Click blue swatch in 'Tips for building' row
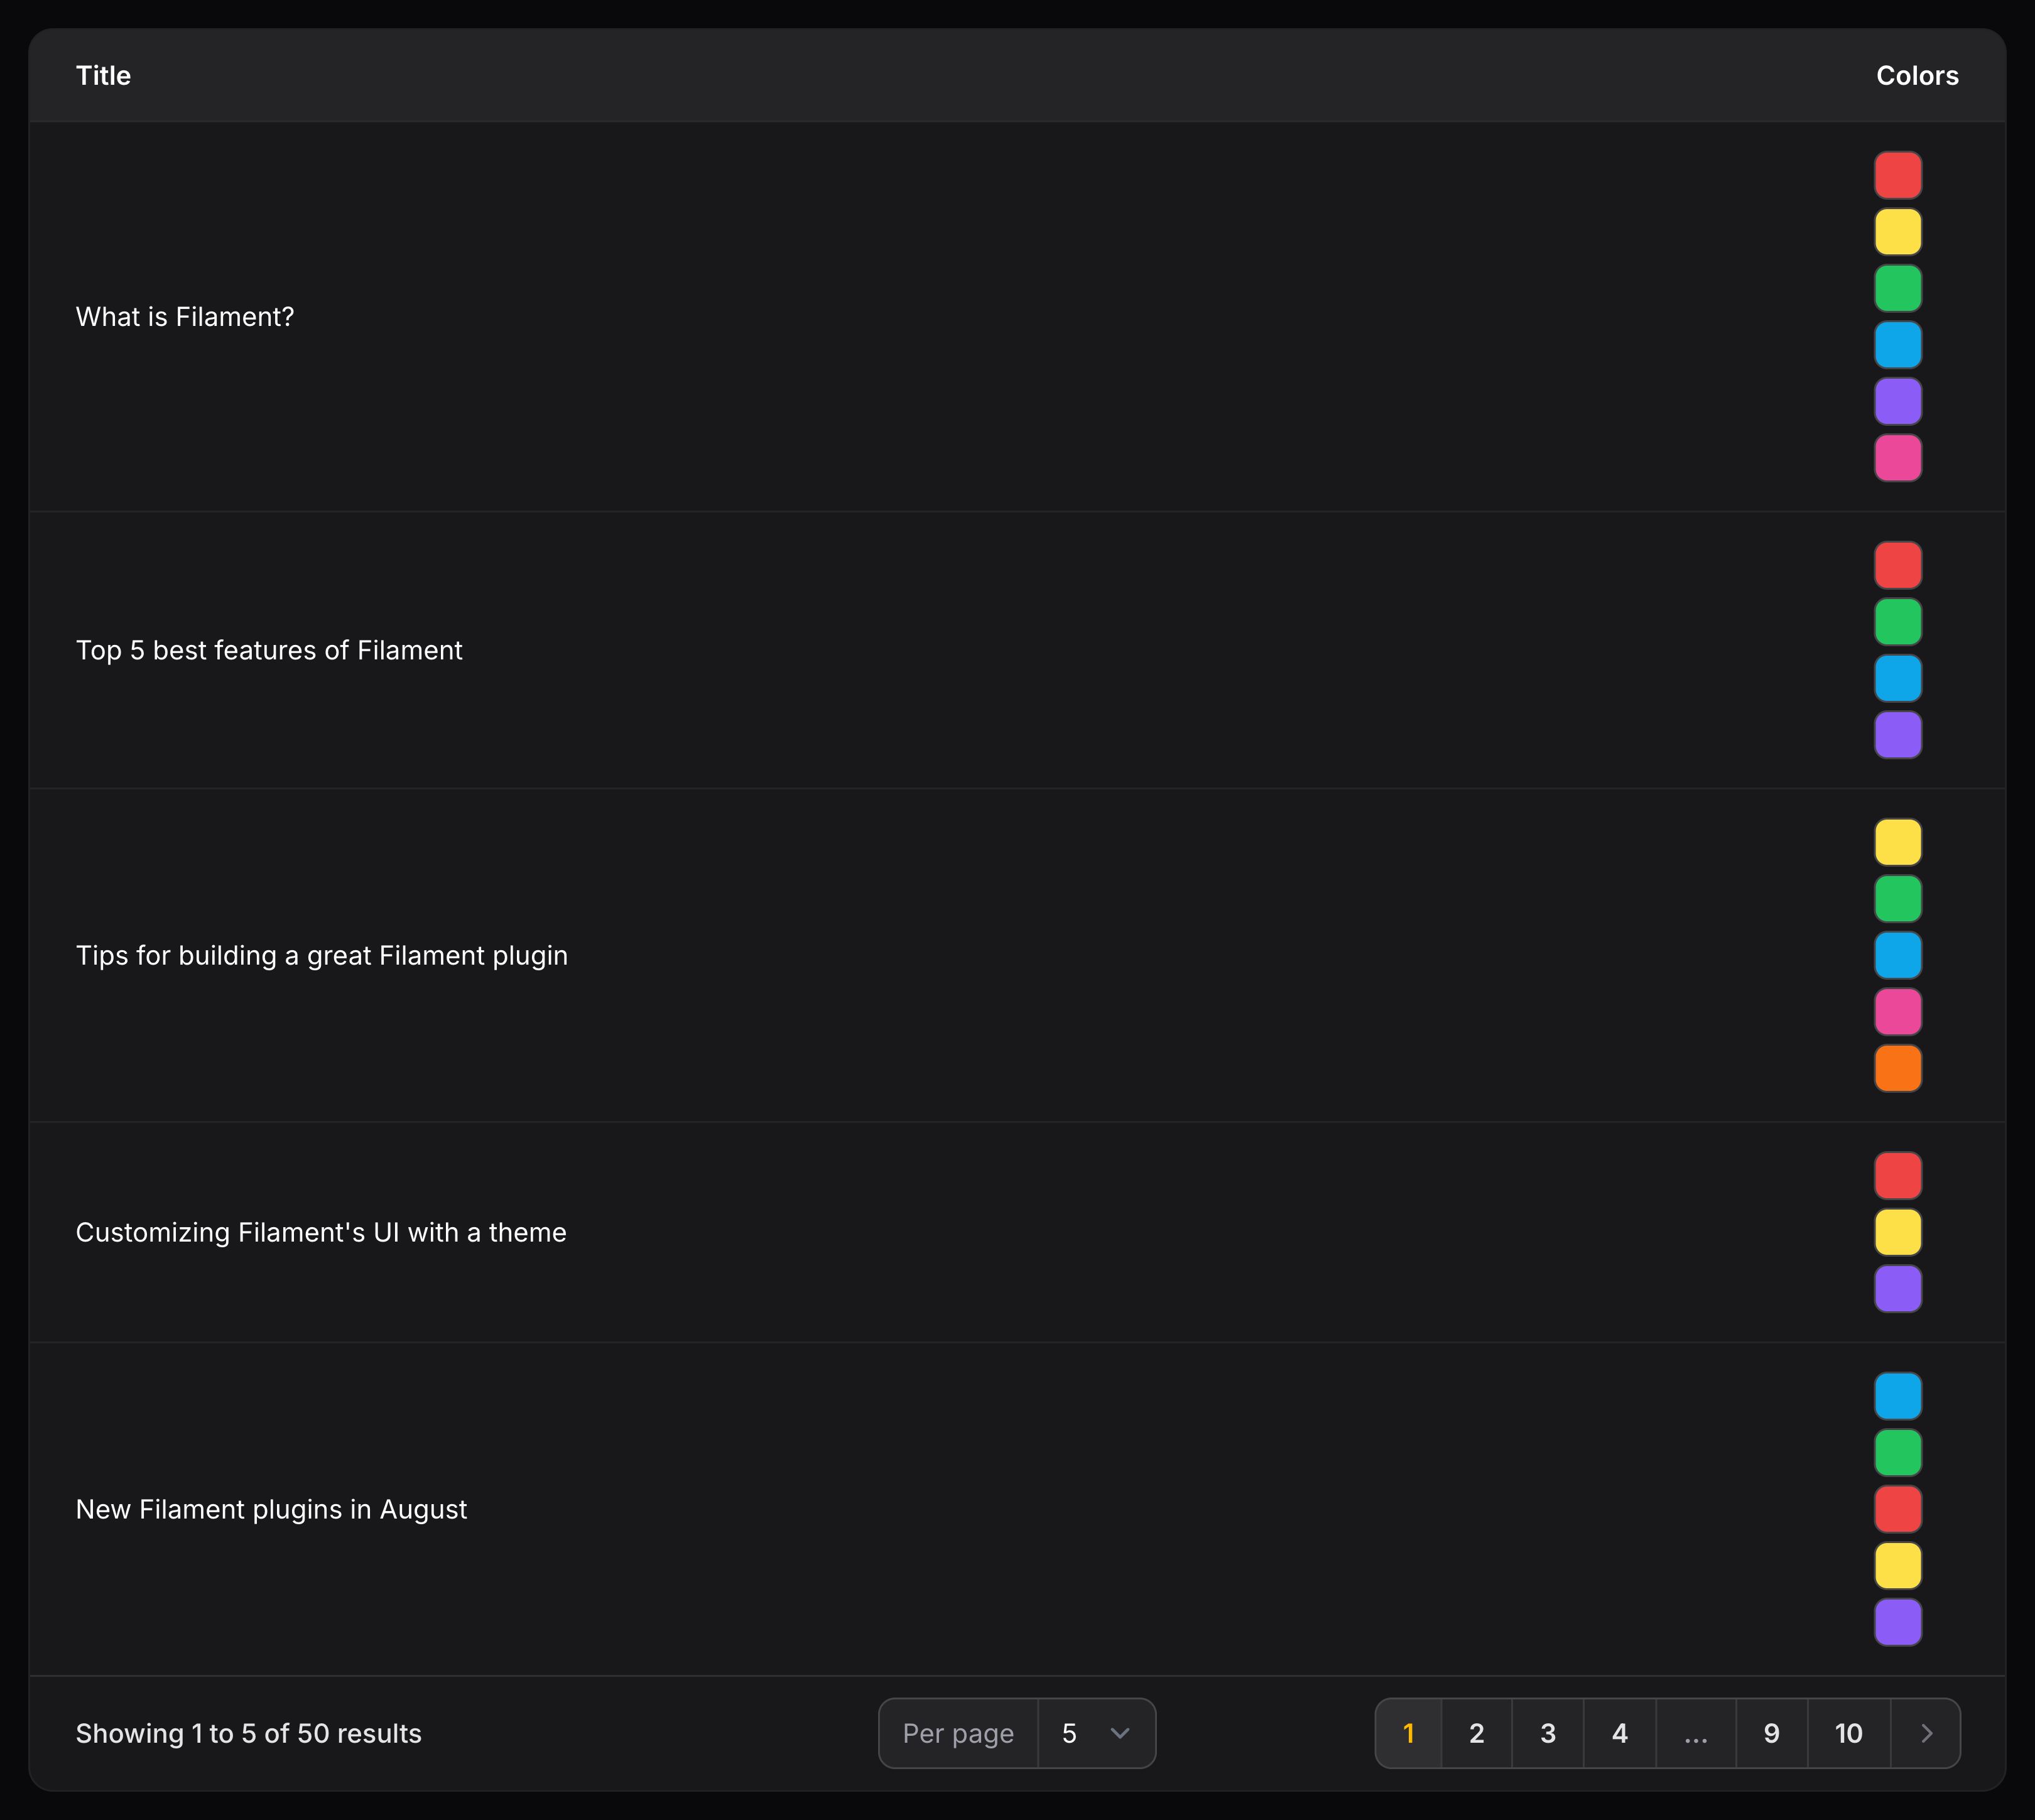This screenshot has height=1820, width=2035. 1898,956
